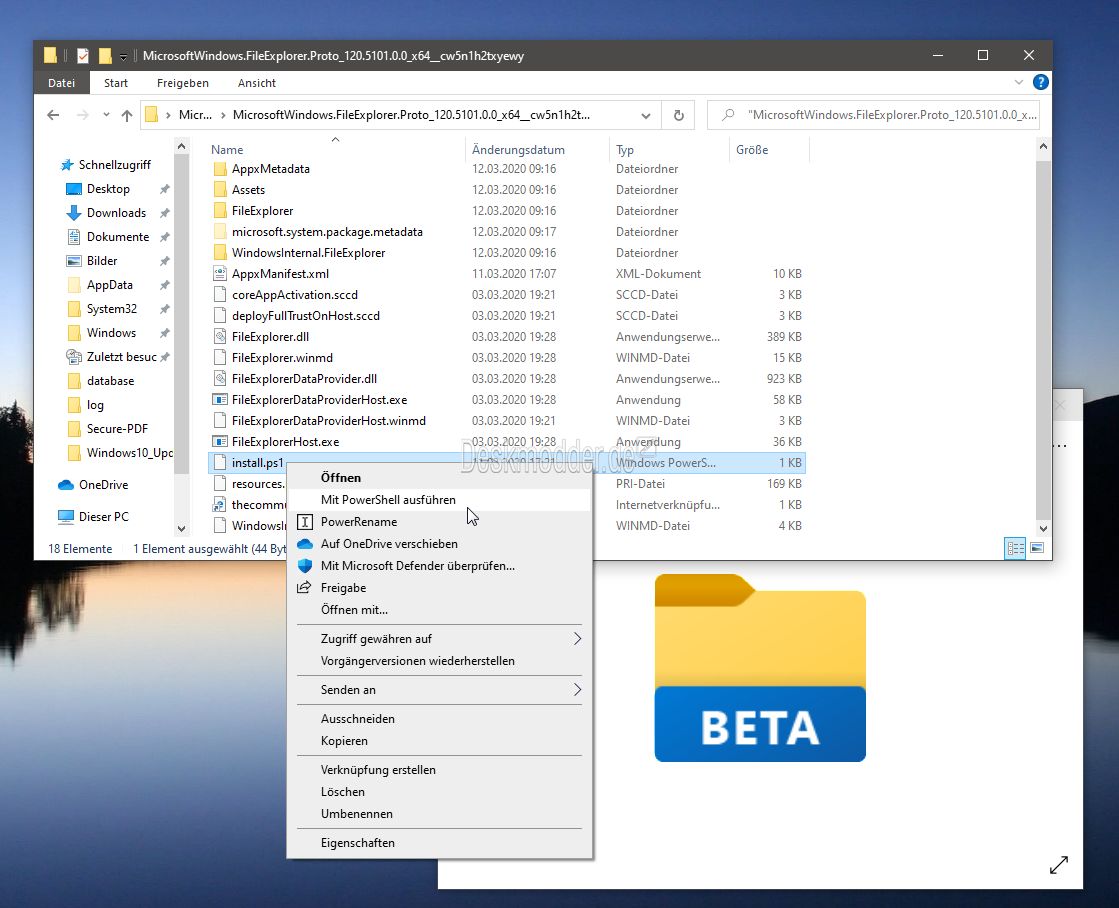The image size is (1119, 908).
Task: Open Eigenschaften from the context menu
Action: pos(440,843)
